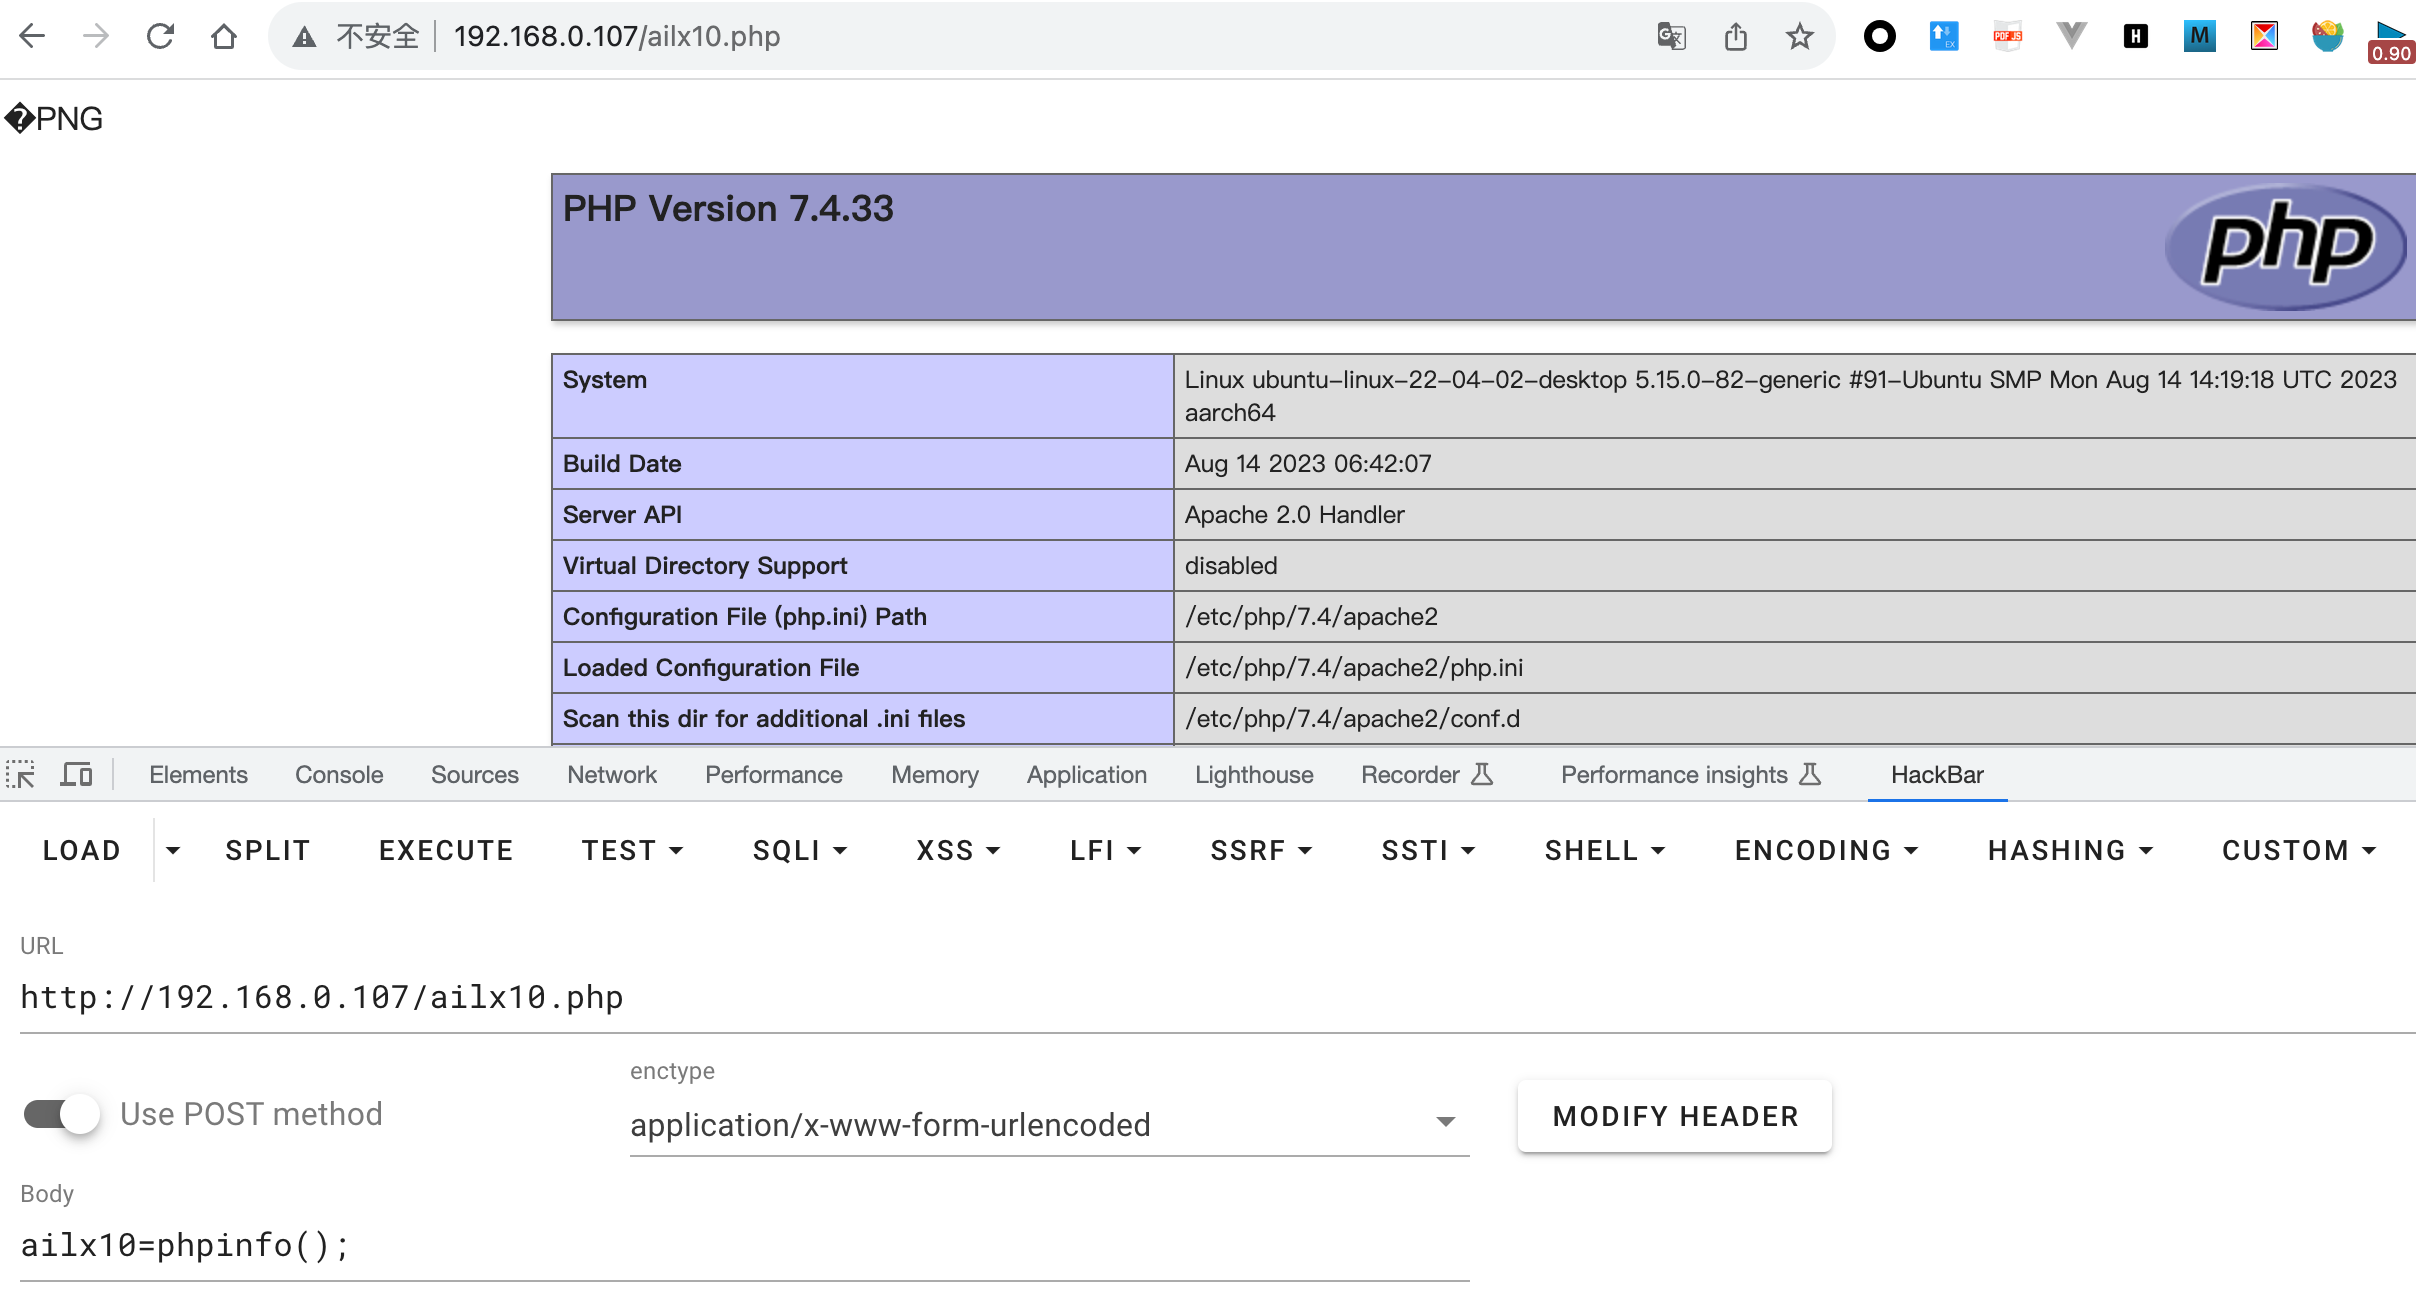The width and height of the screenshot is (2416, 1294).
Task: Click the back navigation arrow
Action: pos(32,37)
